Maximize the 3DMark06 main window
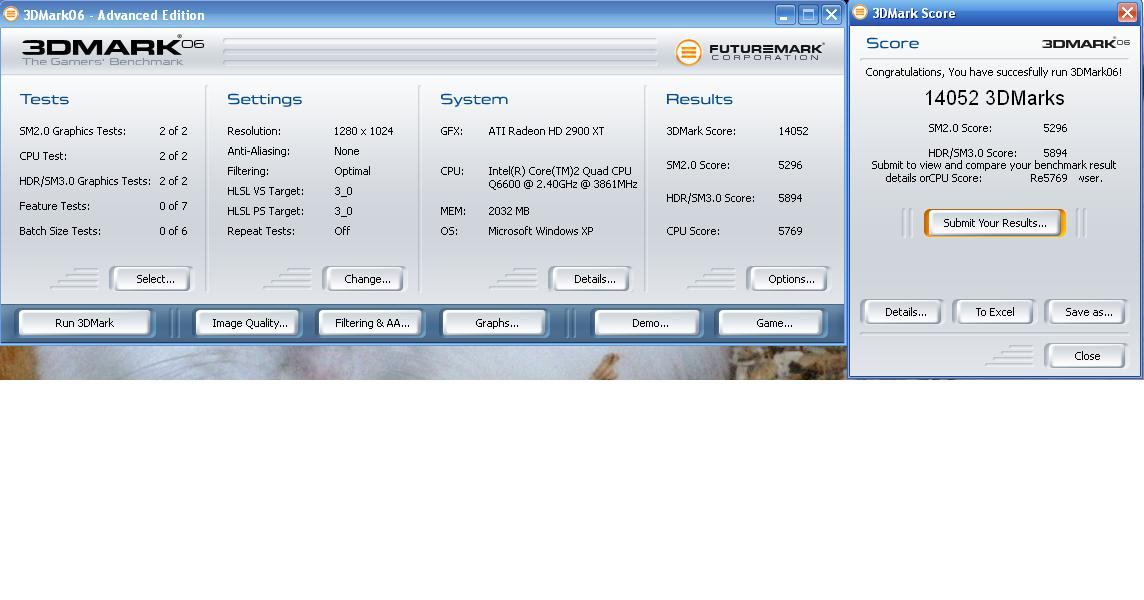 coord(808,15)
